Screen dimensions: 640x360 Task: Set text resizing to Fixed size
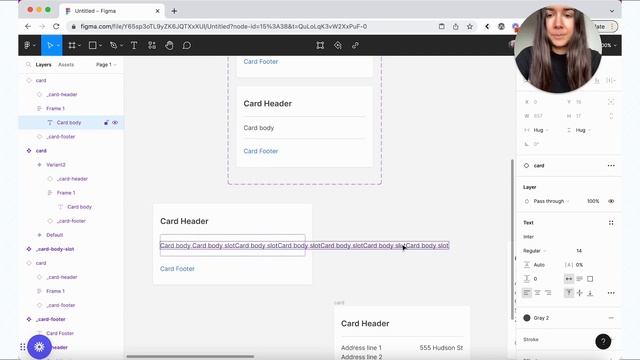coord(590,279)
